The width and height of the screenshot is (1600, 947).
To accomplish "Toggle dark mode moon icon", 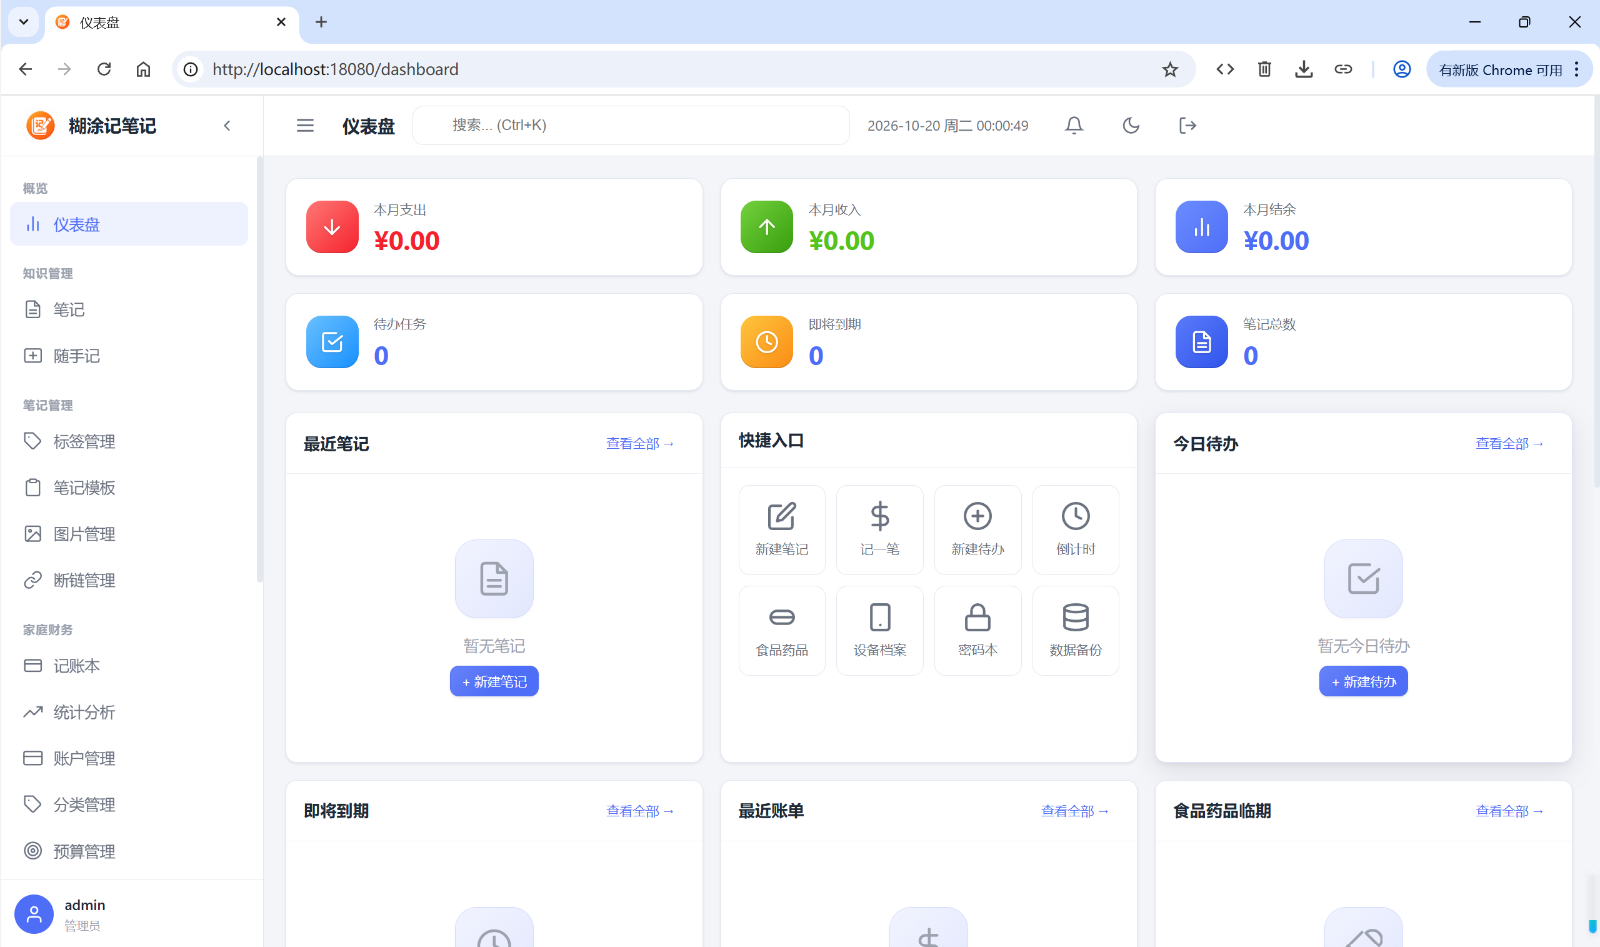I will tap(1131, 125).
